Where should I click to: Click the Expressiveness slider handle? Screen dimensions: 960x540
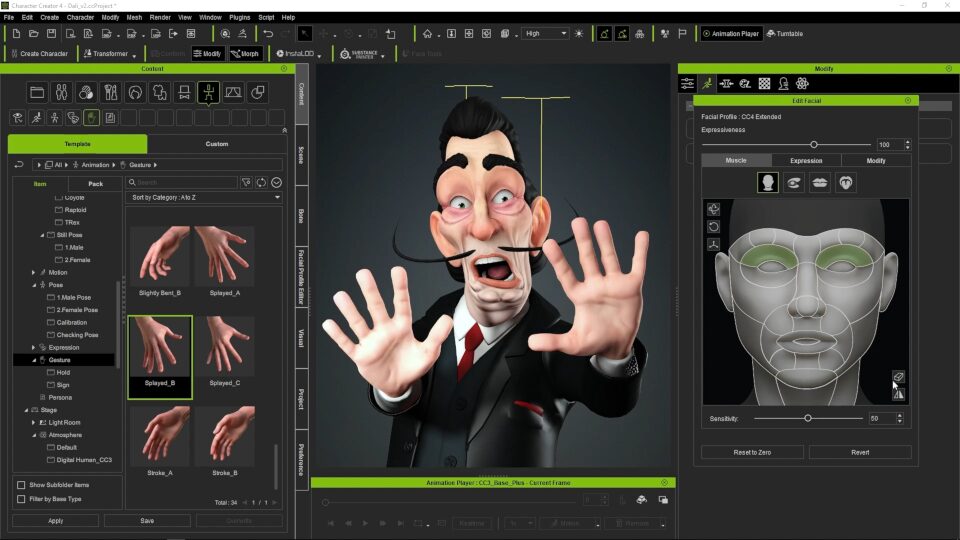(814, 145)
